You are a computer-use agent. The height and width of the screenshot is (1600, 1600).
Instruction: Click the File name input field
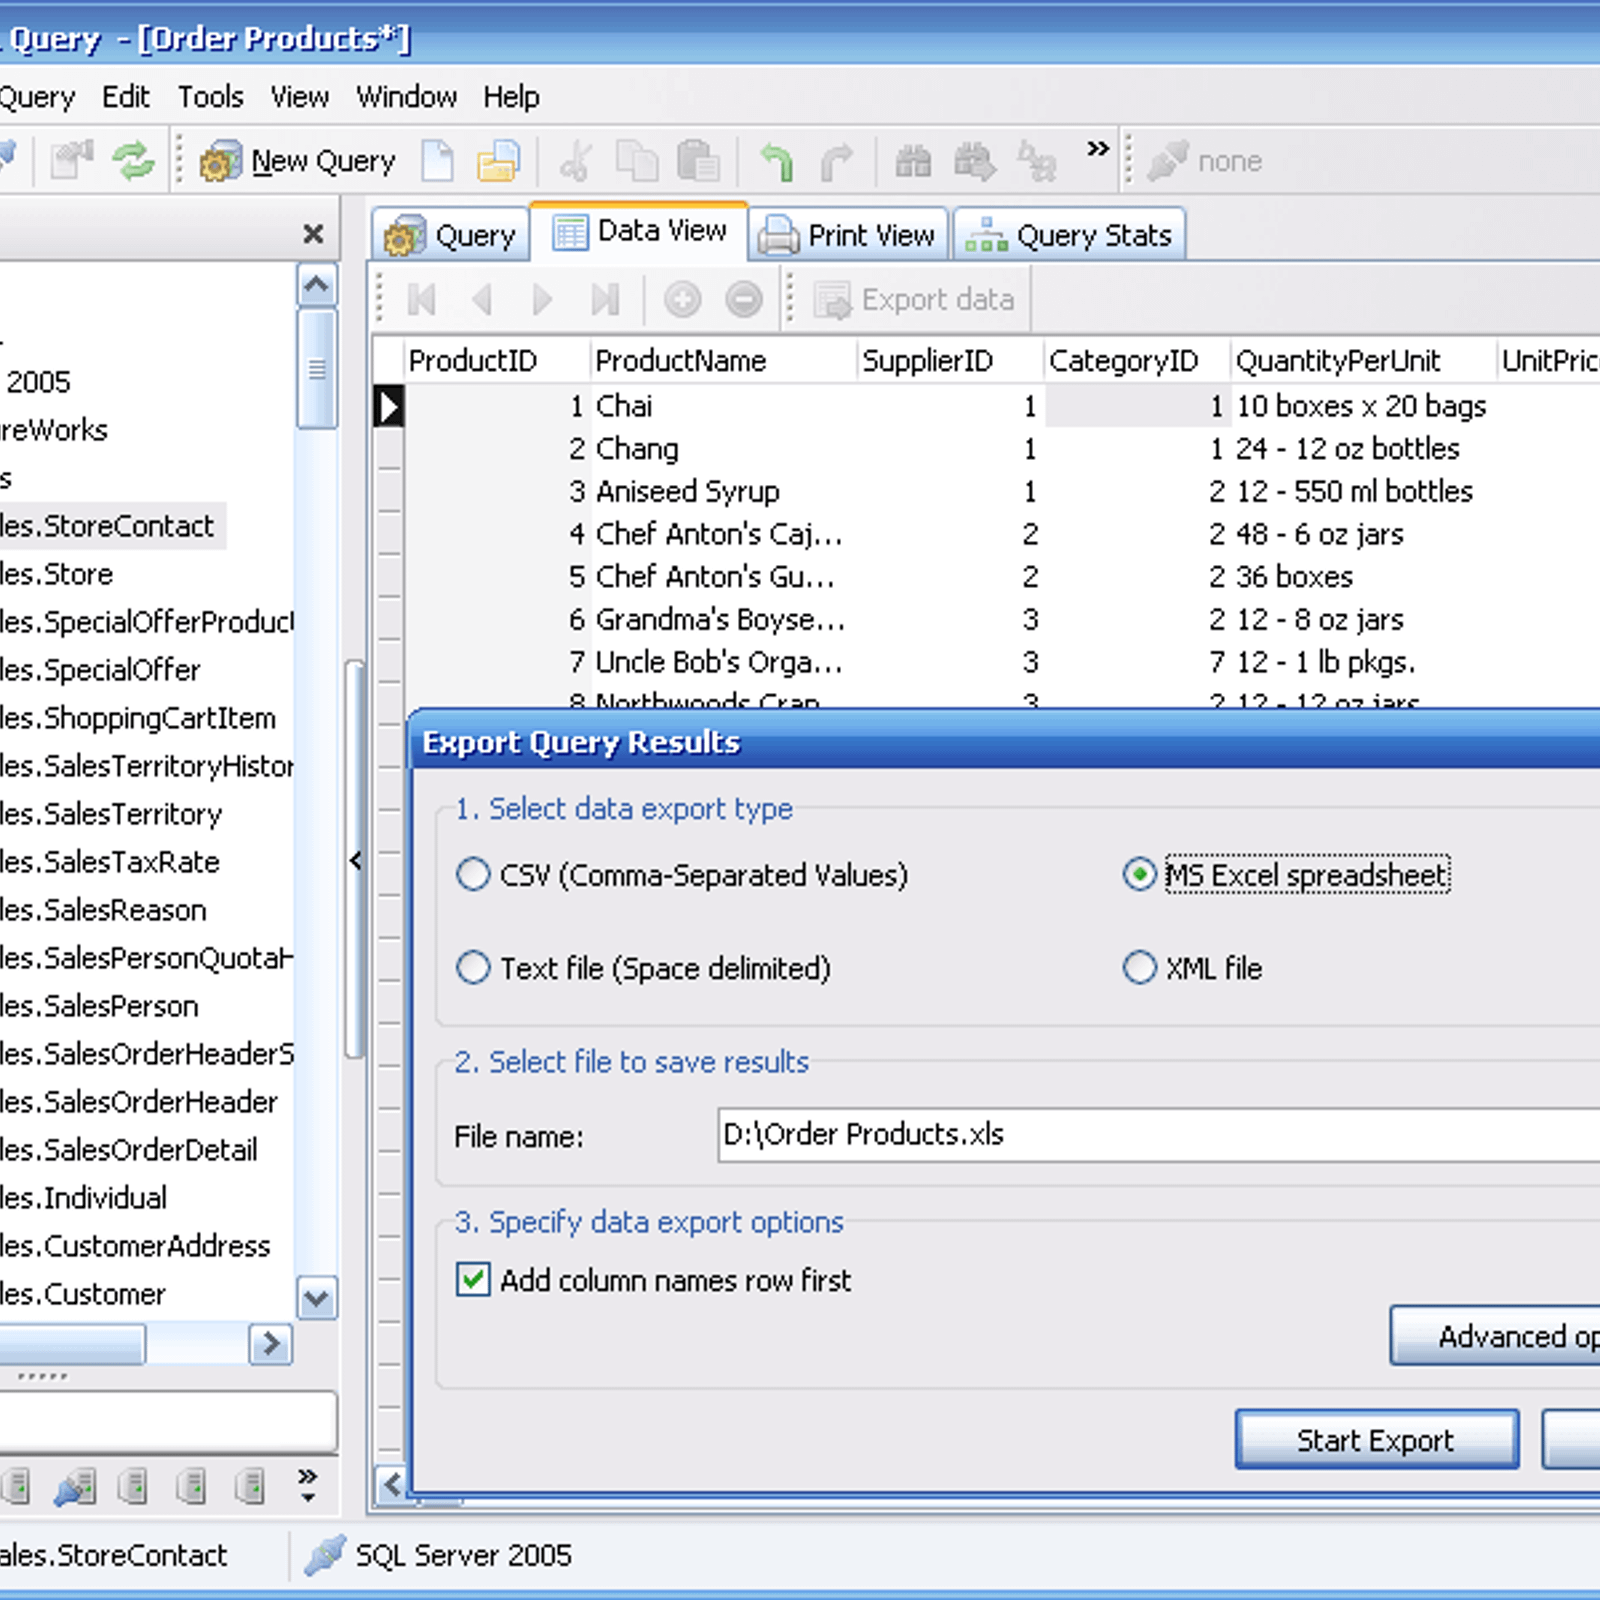1158,1135
